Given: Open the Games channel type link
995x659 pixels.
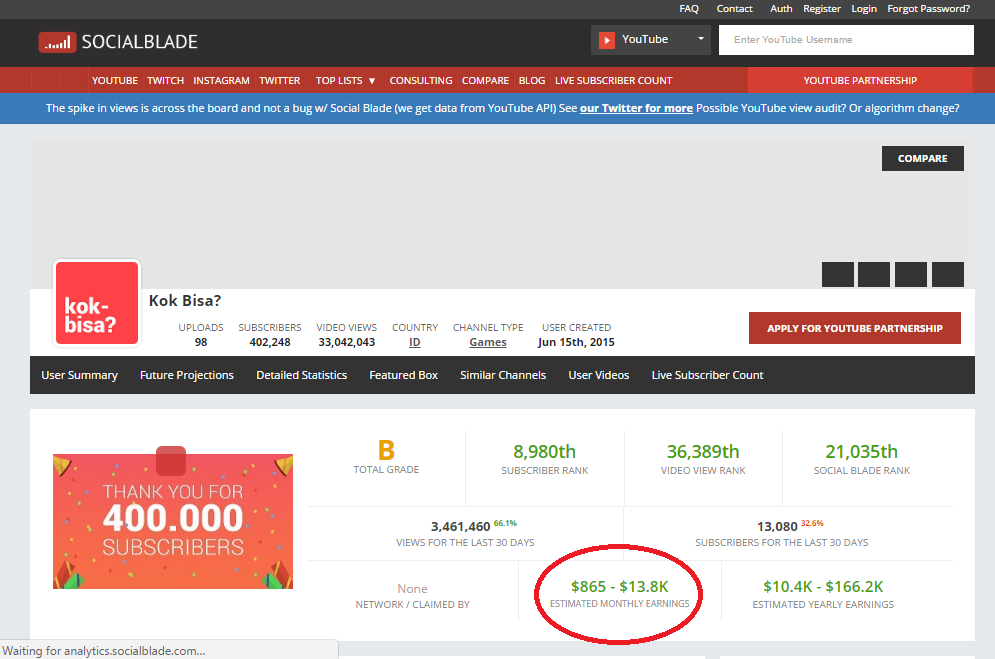Looking at the screenshot, I should pos(488,342).
